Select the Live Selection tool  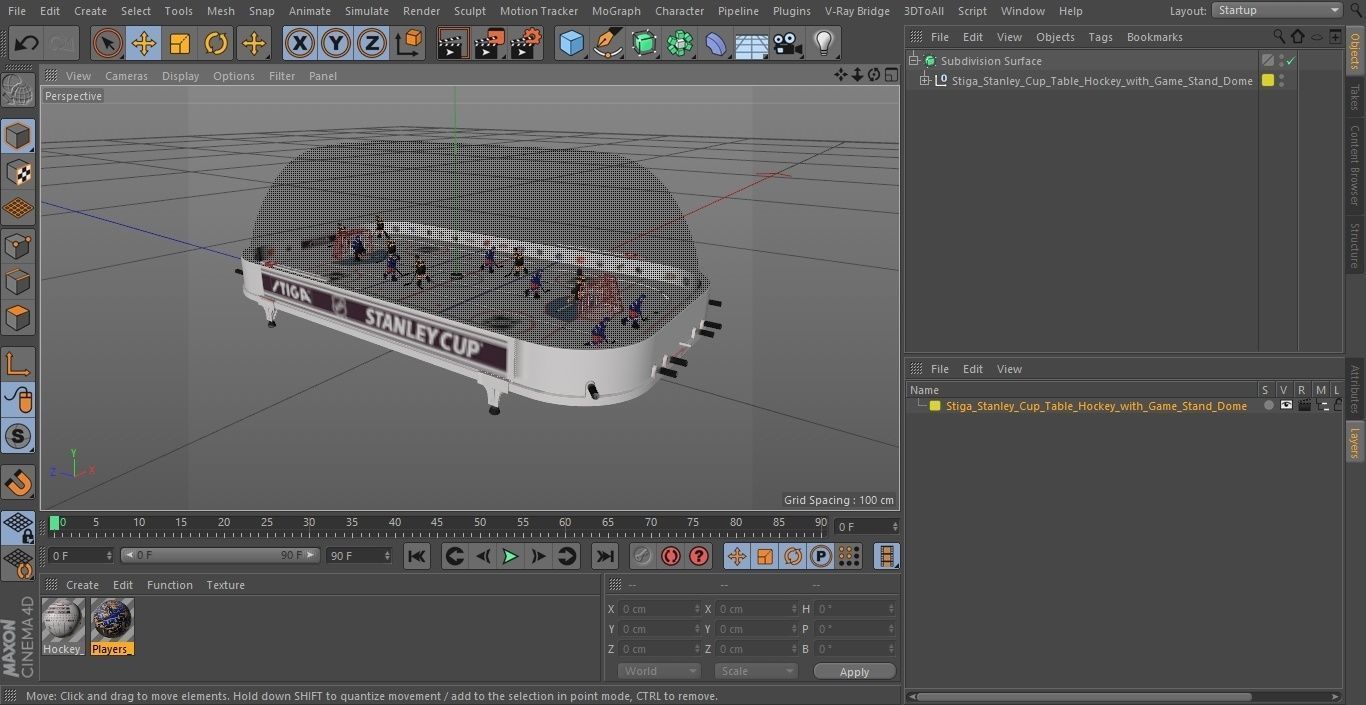coord(108,44)
